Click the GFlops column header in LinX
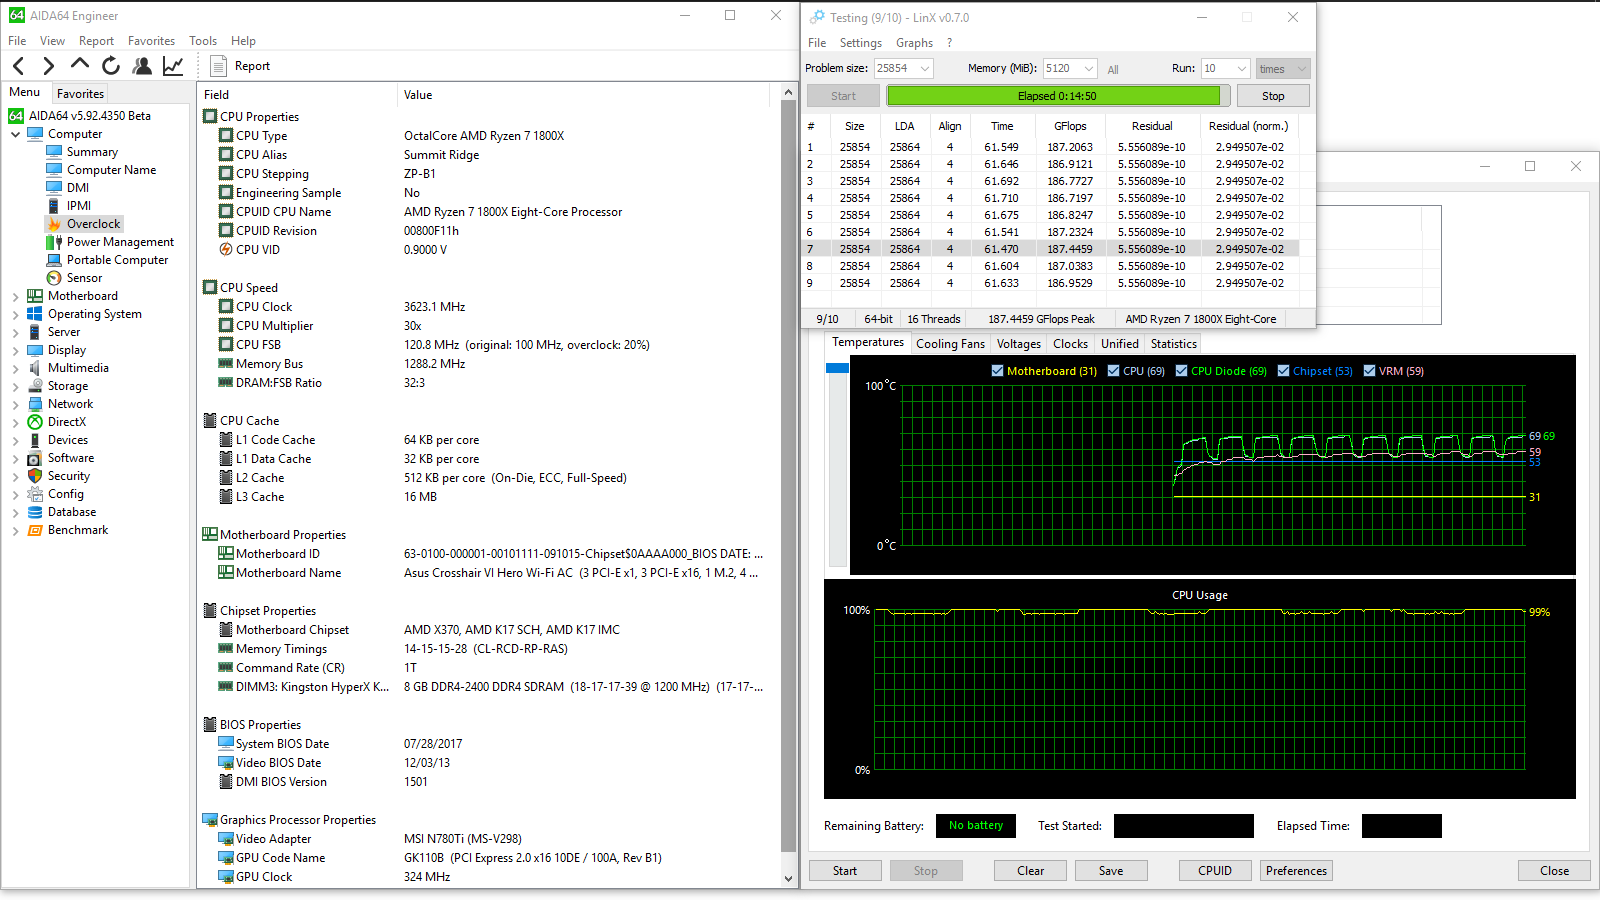Screen dimensions: 1600x900 tap(1070, 126)
